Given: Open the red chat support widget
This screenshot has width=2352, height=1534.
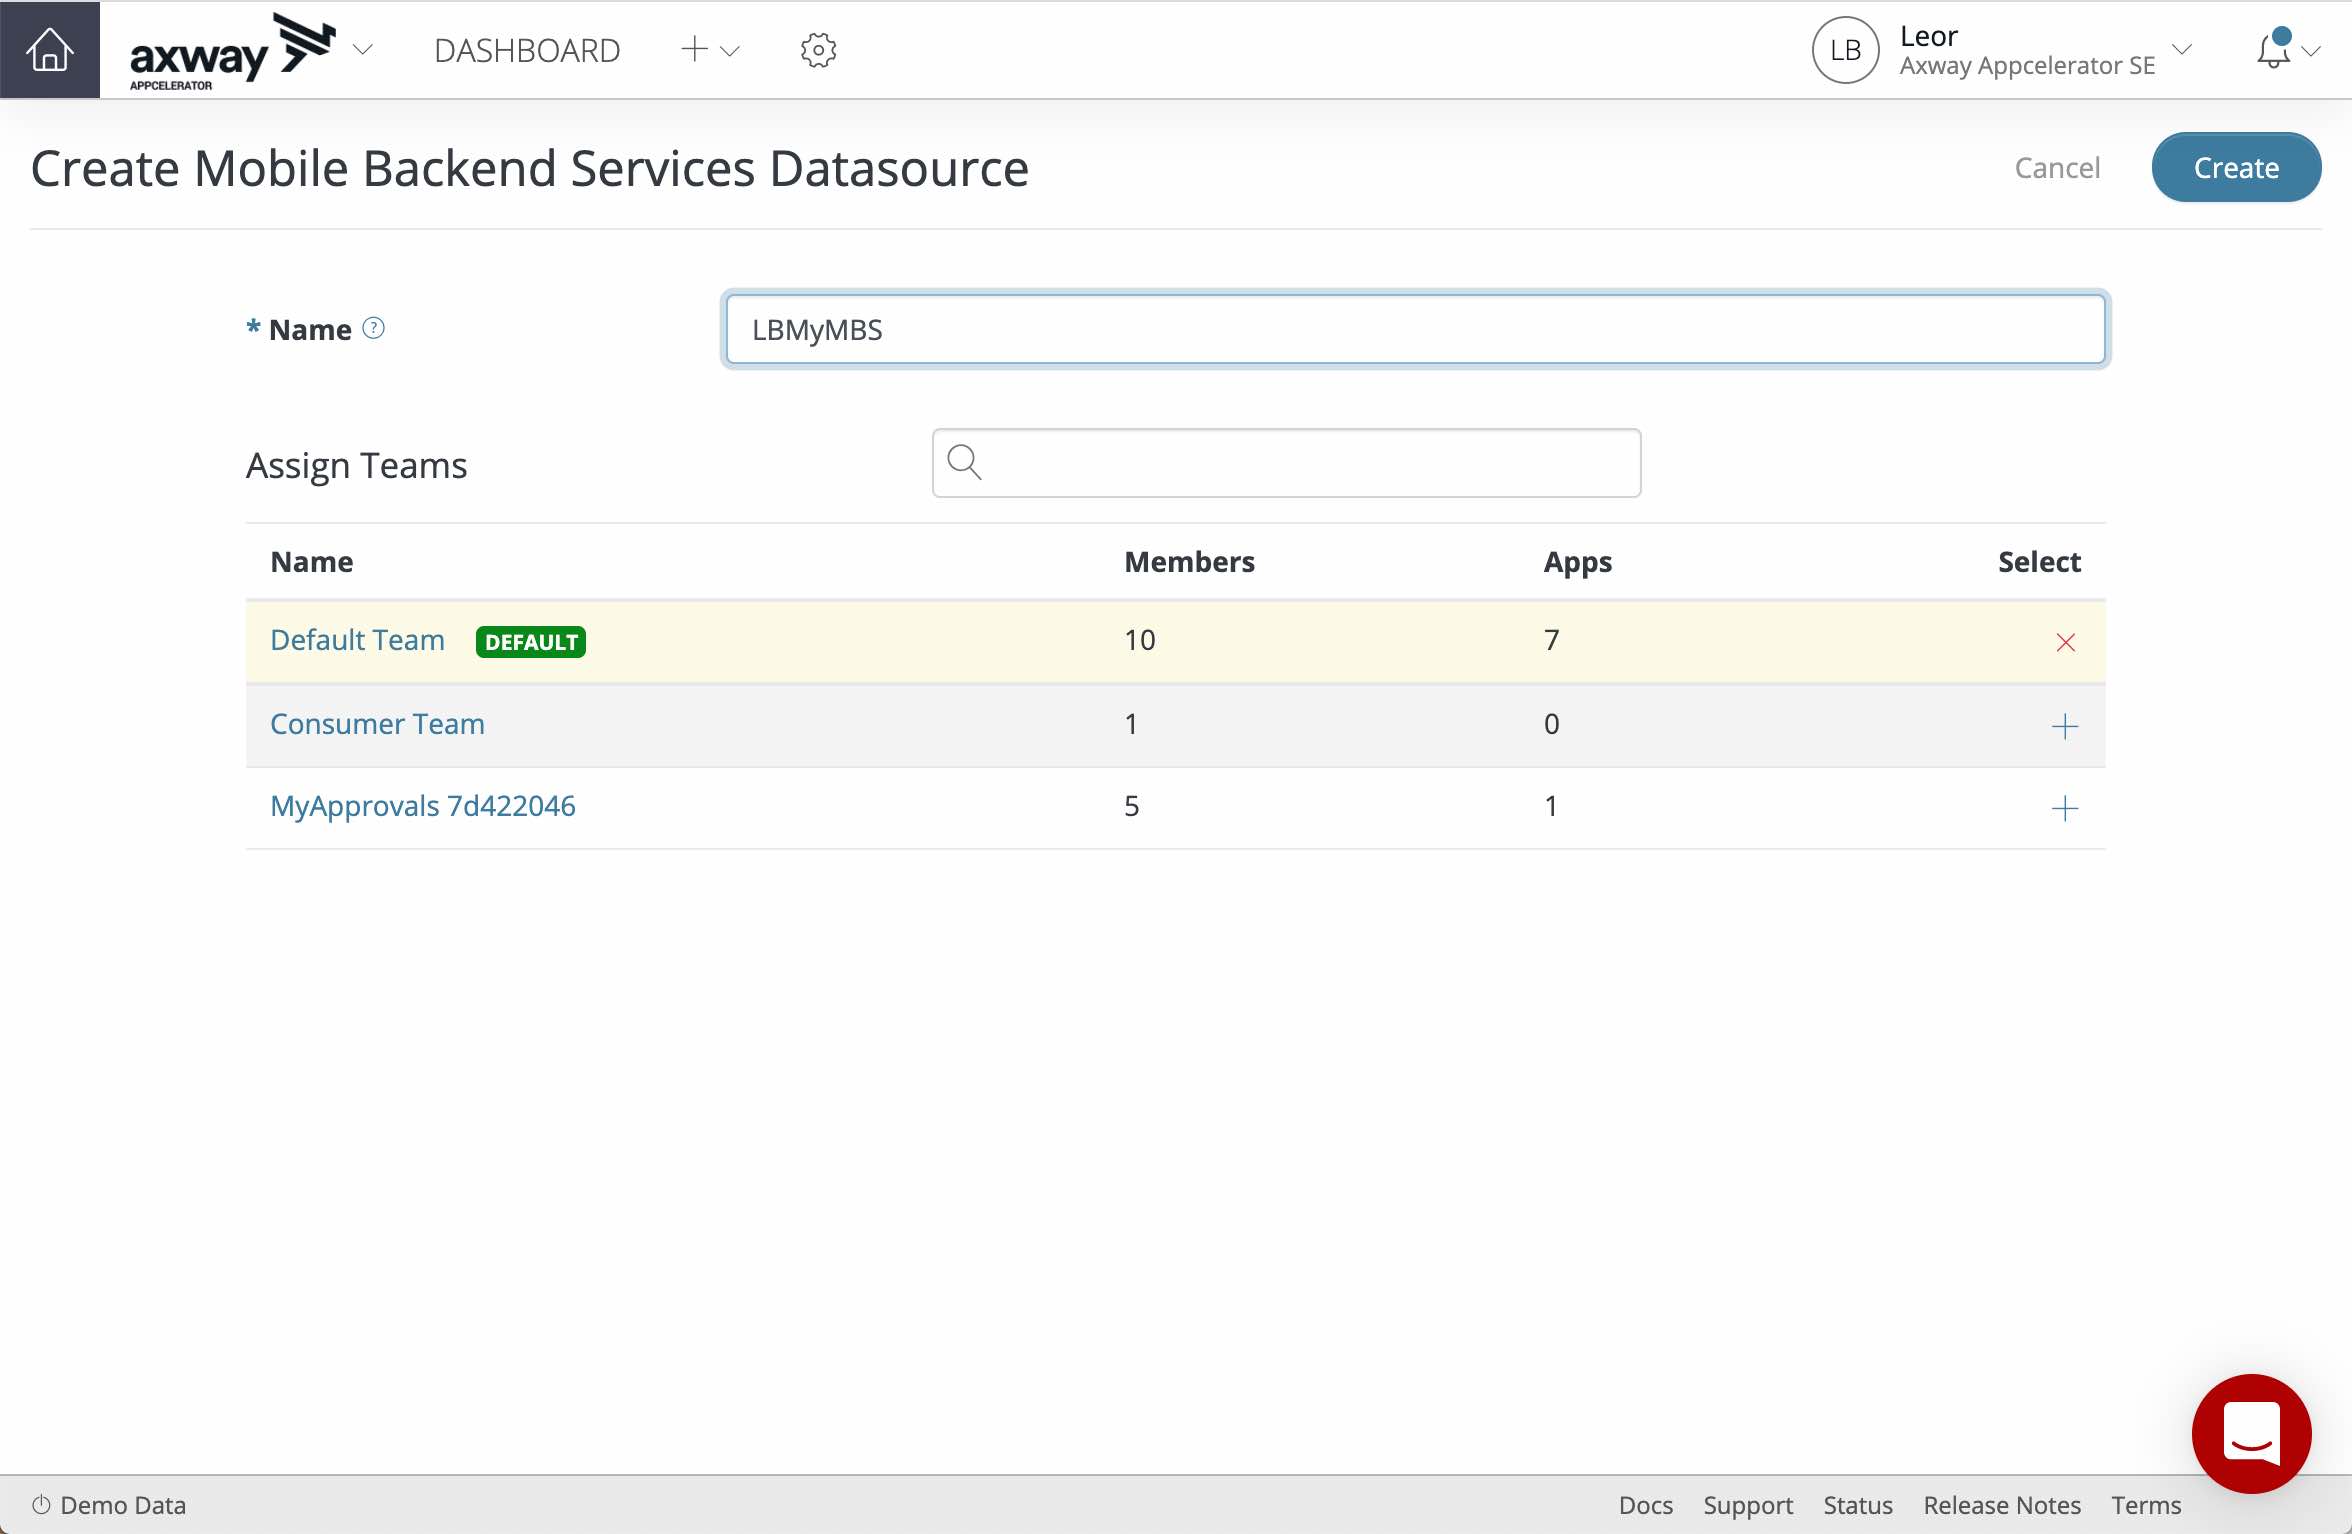Looking at the screenshot, I should click(2251, 1433).
